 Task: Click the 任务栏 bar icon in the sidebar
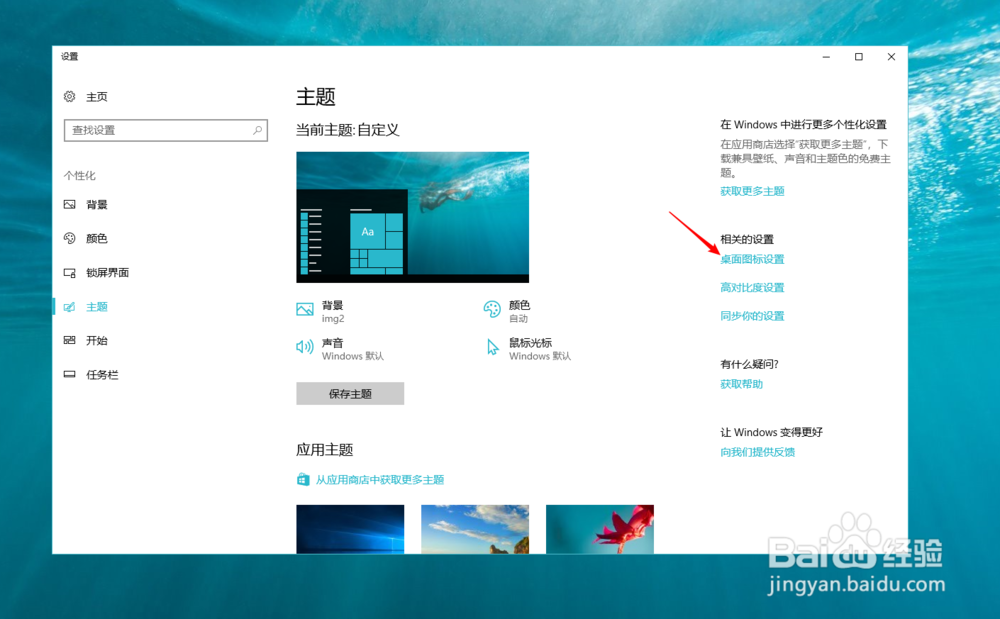pos(70,374)
